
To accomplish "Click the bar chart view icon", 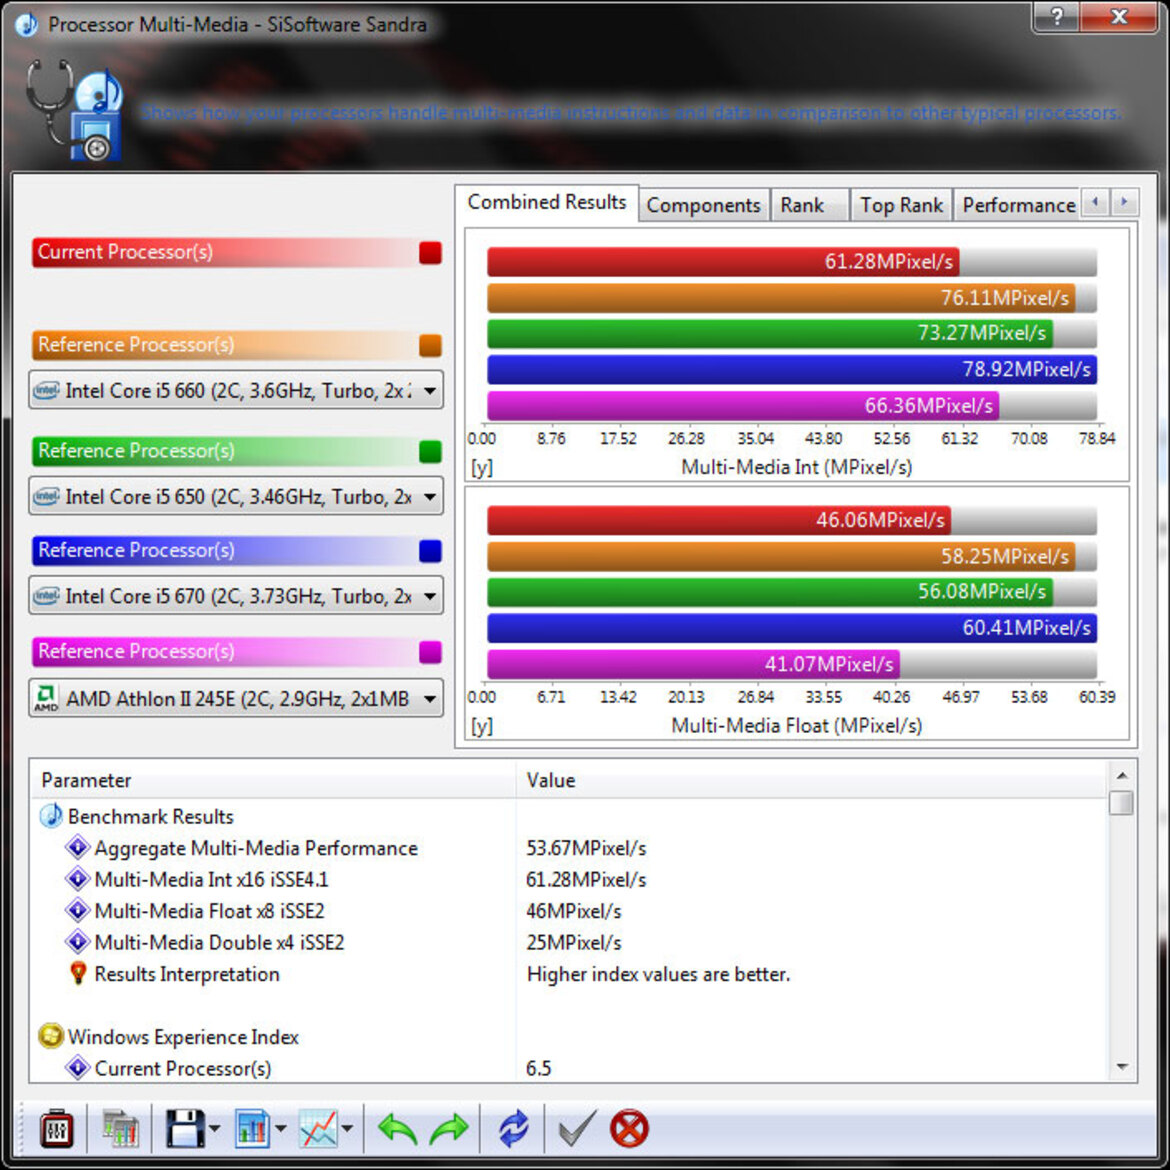I will click(252, 1128).
